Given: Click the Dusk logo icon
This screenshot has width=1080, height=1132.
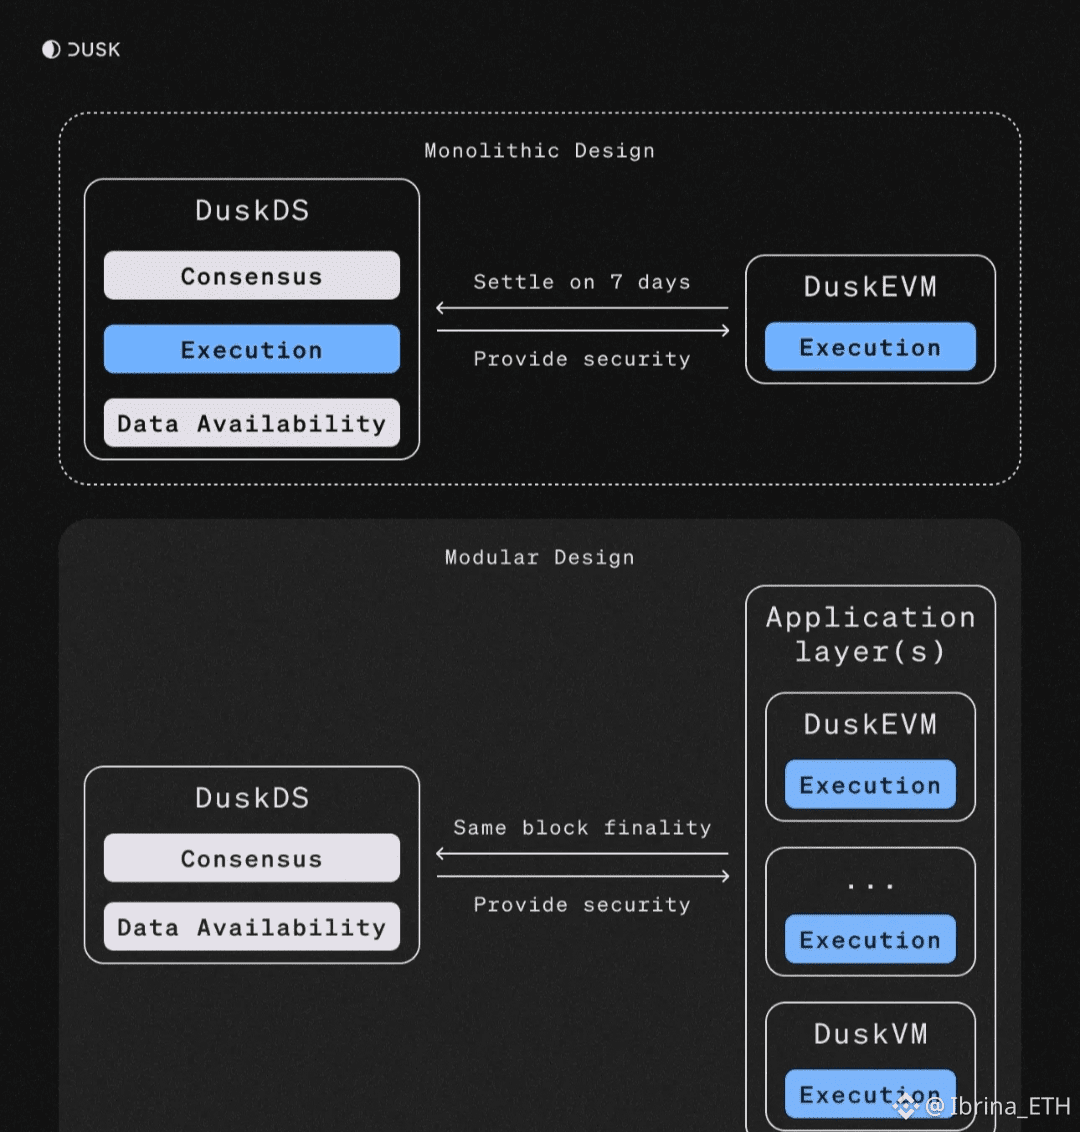Looking at the screenshot, I should [51, 49].
